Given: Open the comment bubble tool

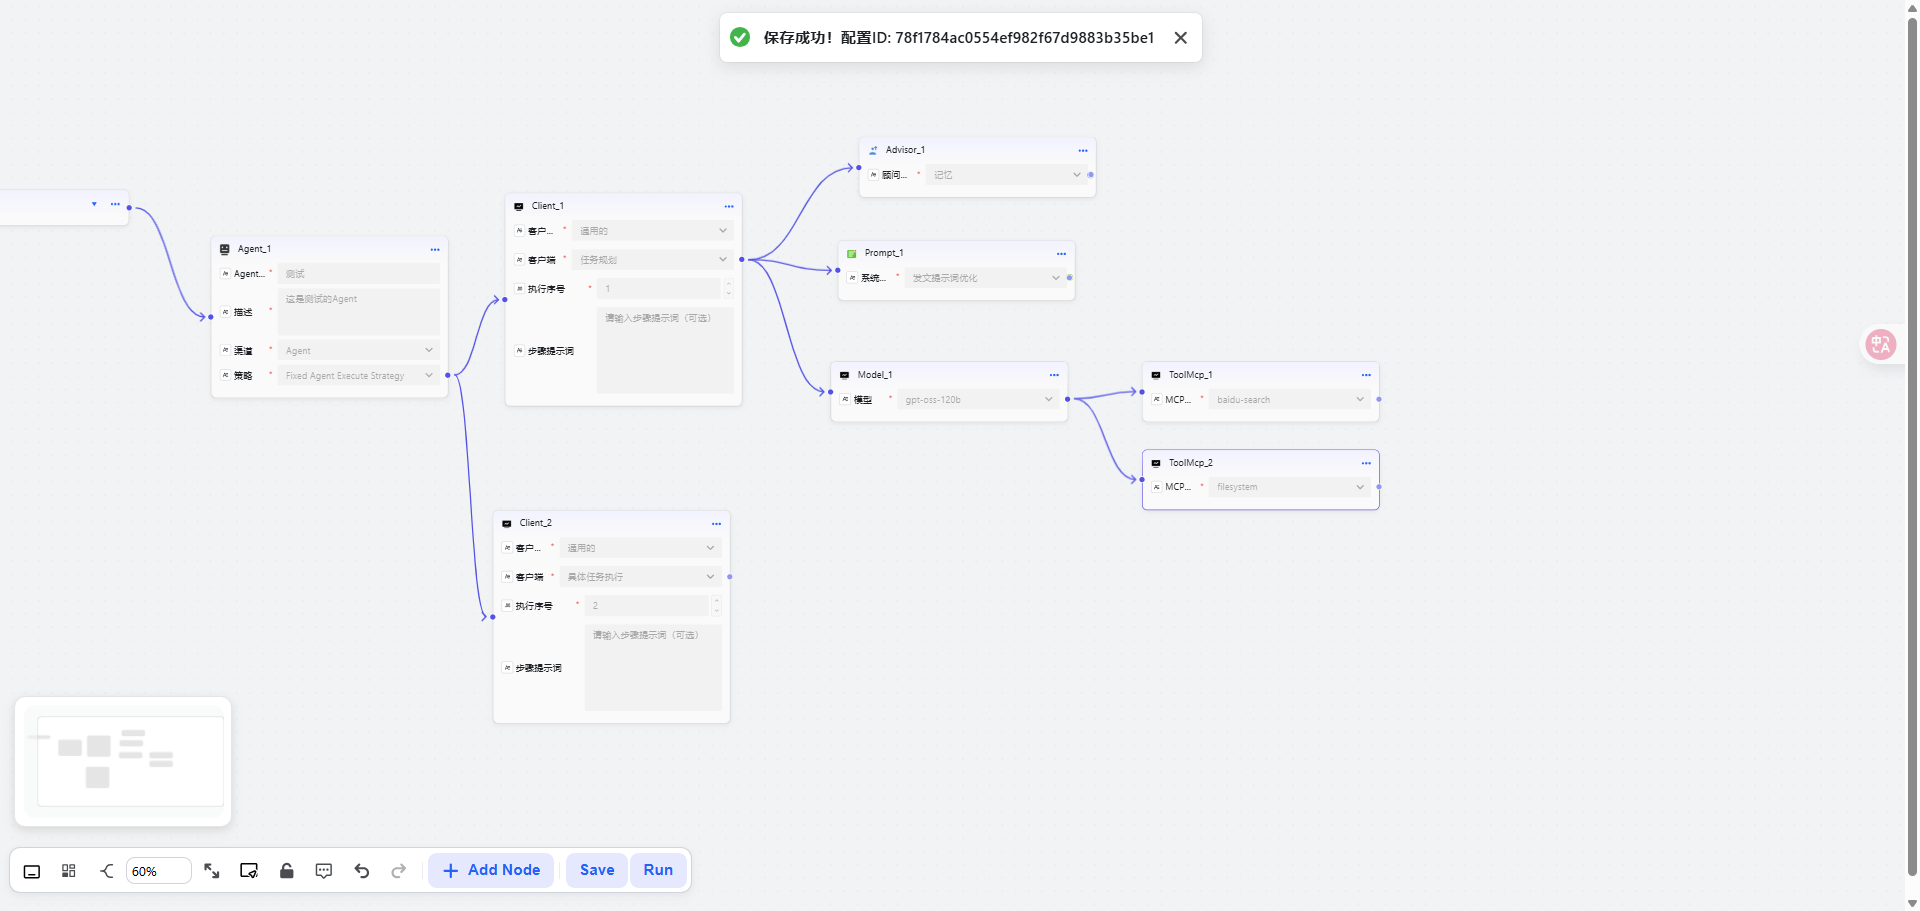Looking at the screenshot, I should point(324,871).
